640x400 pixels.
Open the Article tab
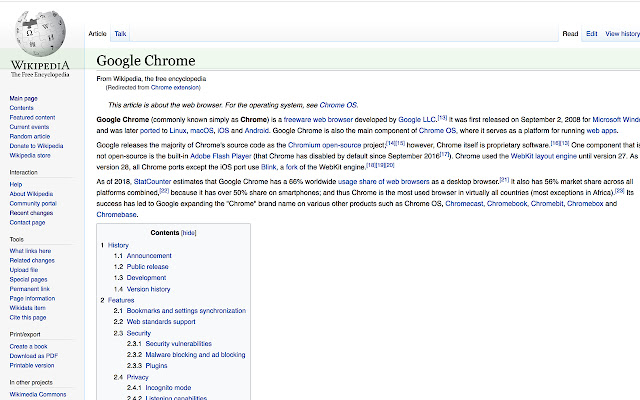coord(97,34)
